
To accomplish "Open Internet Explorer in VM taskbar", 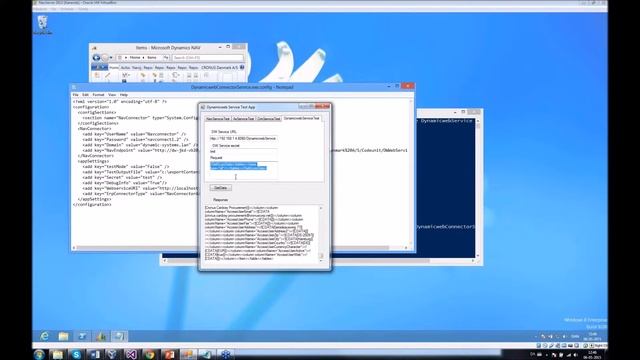I will click(x=44, y=336).
